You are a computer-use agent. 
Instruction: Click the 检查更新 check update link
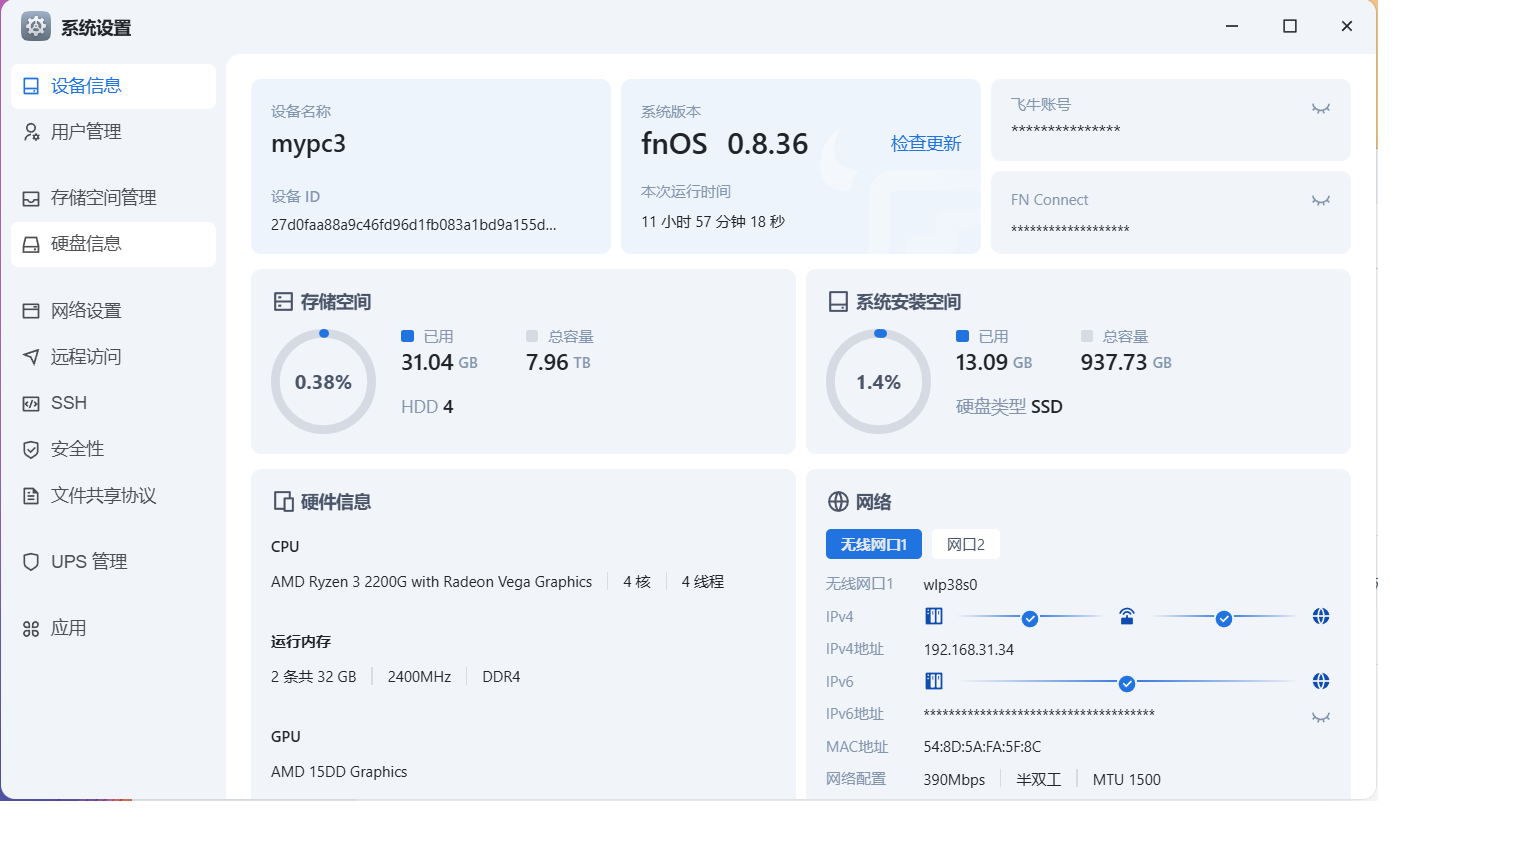coord(925,144)
